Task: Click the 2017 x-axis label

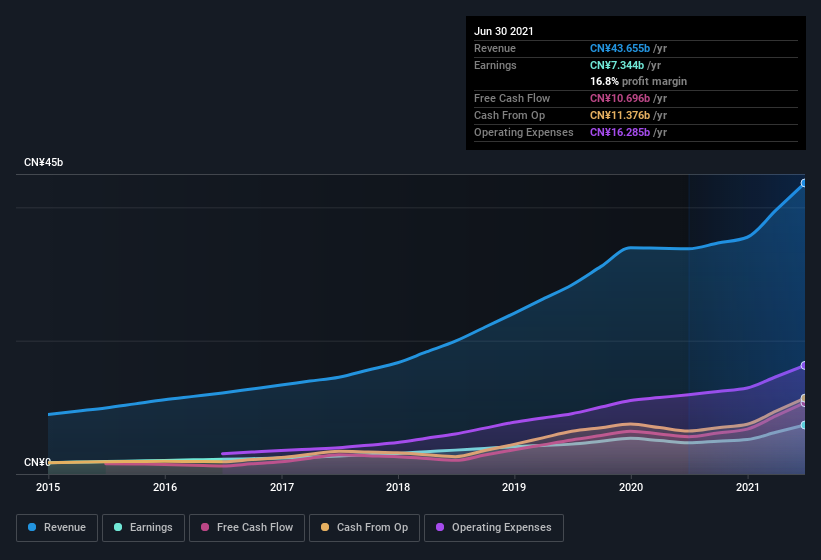Action: [x=282, y=487]
